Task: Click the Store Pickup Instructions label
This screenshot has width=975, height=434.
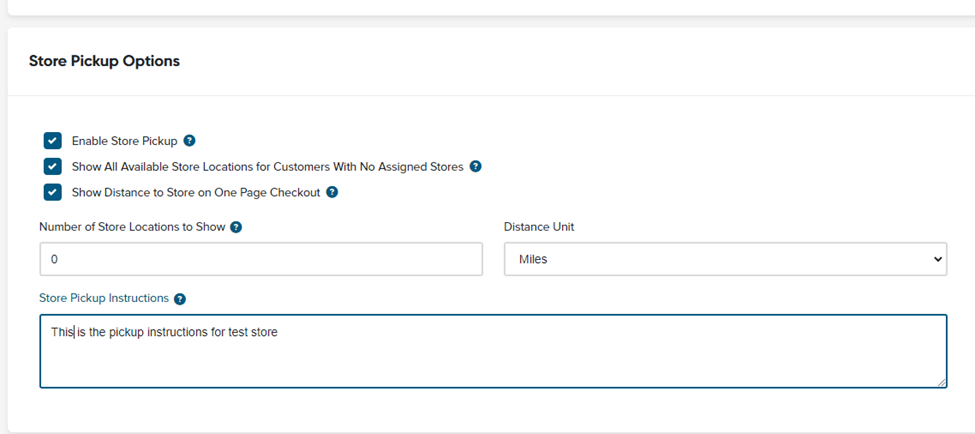Action: click(x=104, y=298)
